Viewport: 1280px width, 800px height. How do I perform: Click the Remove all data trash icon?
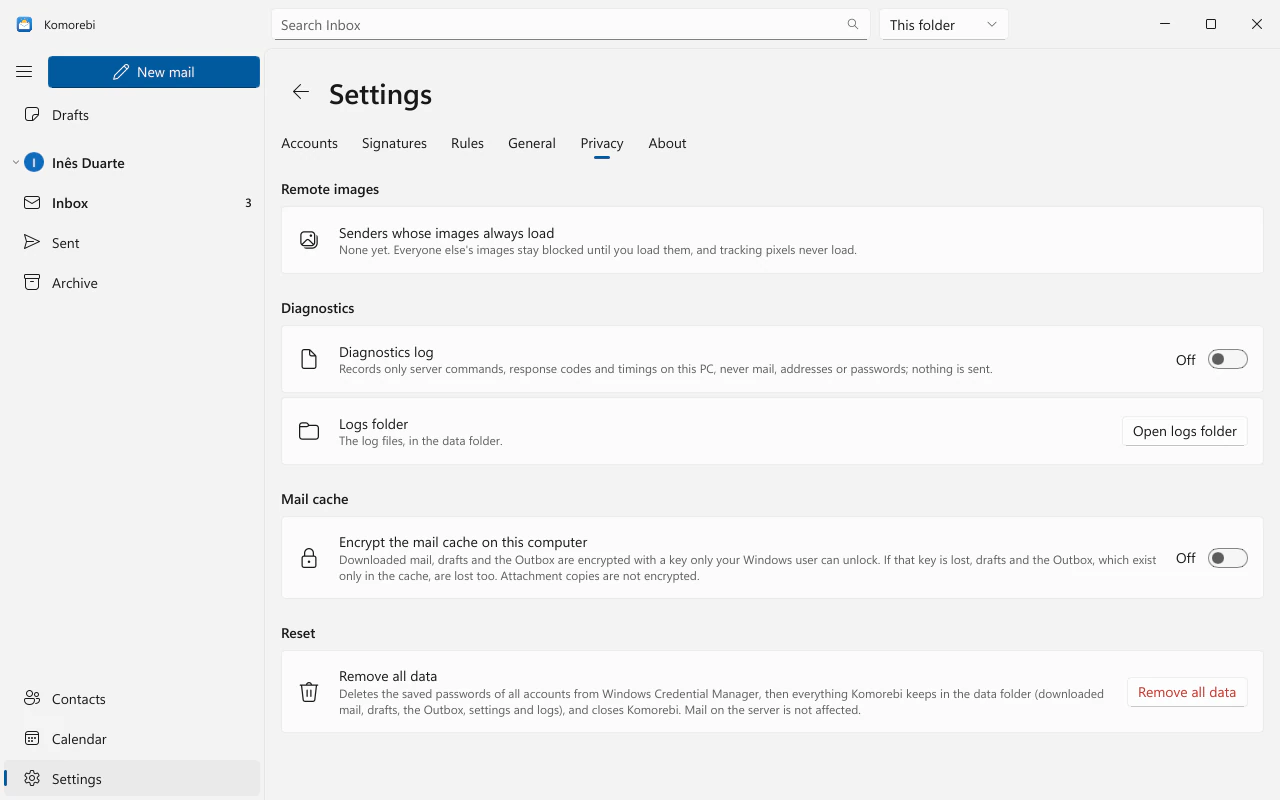pos(309,692)
